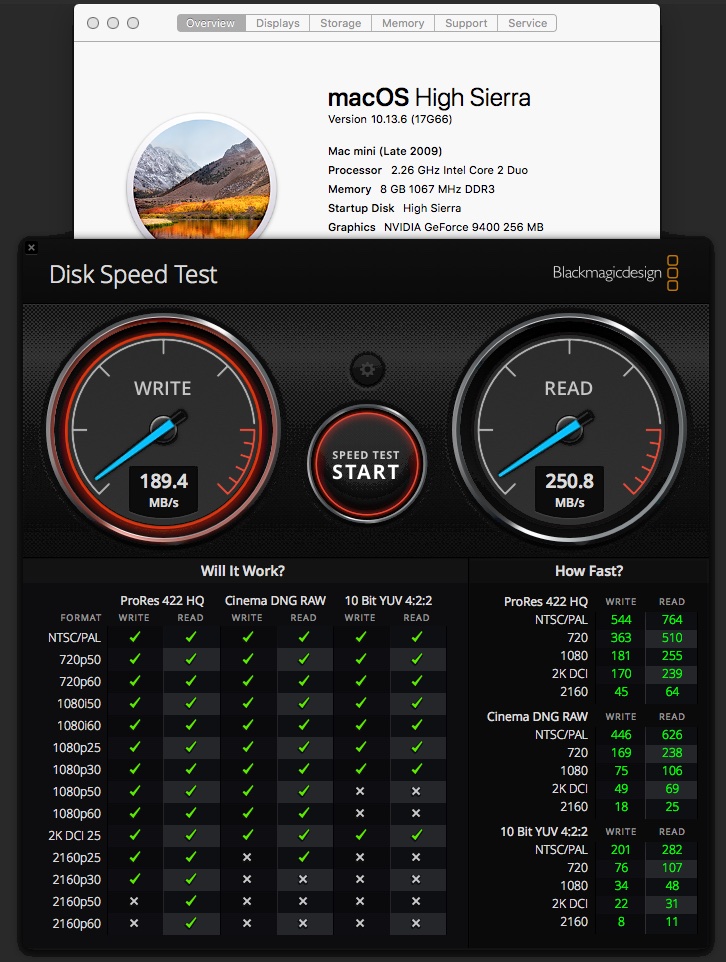726x962 pixels.
Task: Click the Processor 2.26 GHz Intel Core 2 Duo line
Action: coord(428,170)
